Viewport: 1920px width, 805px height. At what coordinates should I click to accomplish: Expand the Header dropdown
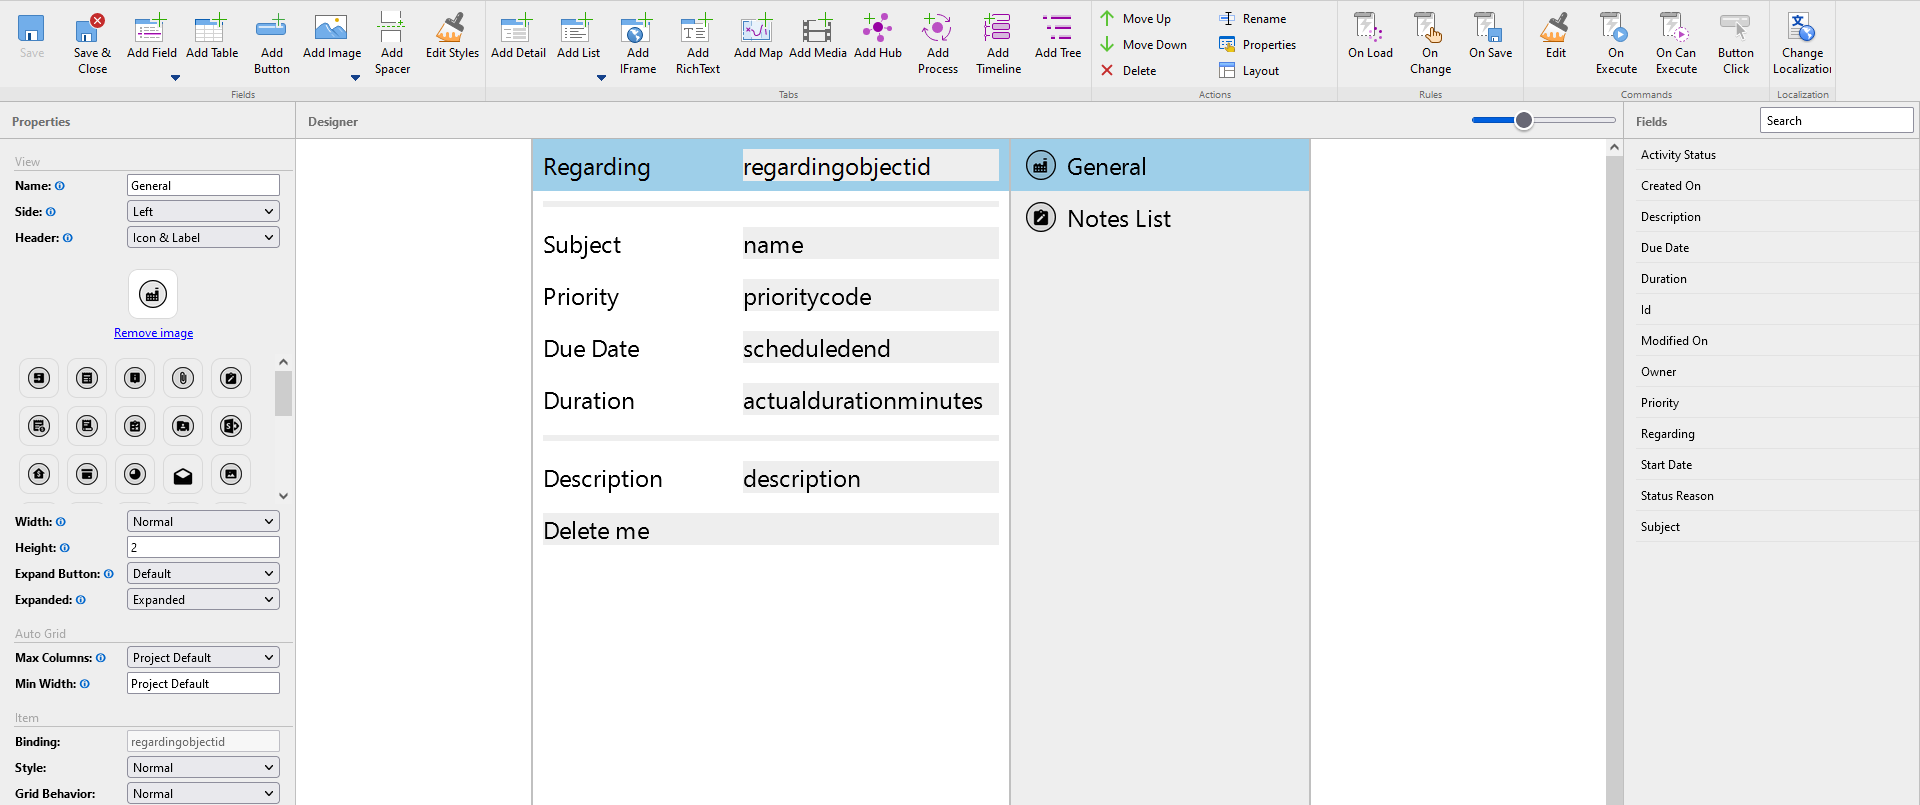(x=203, y=238)
